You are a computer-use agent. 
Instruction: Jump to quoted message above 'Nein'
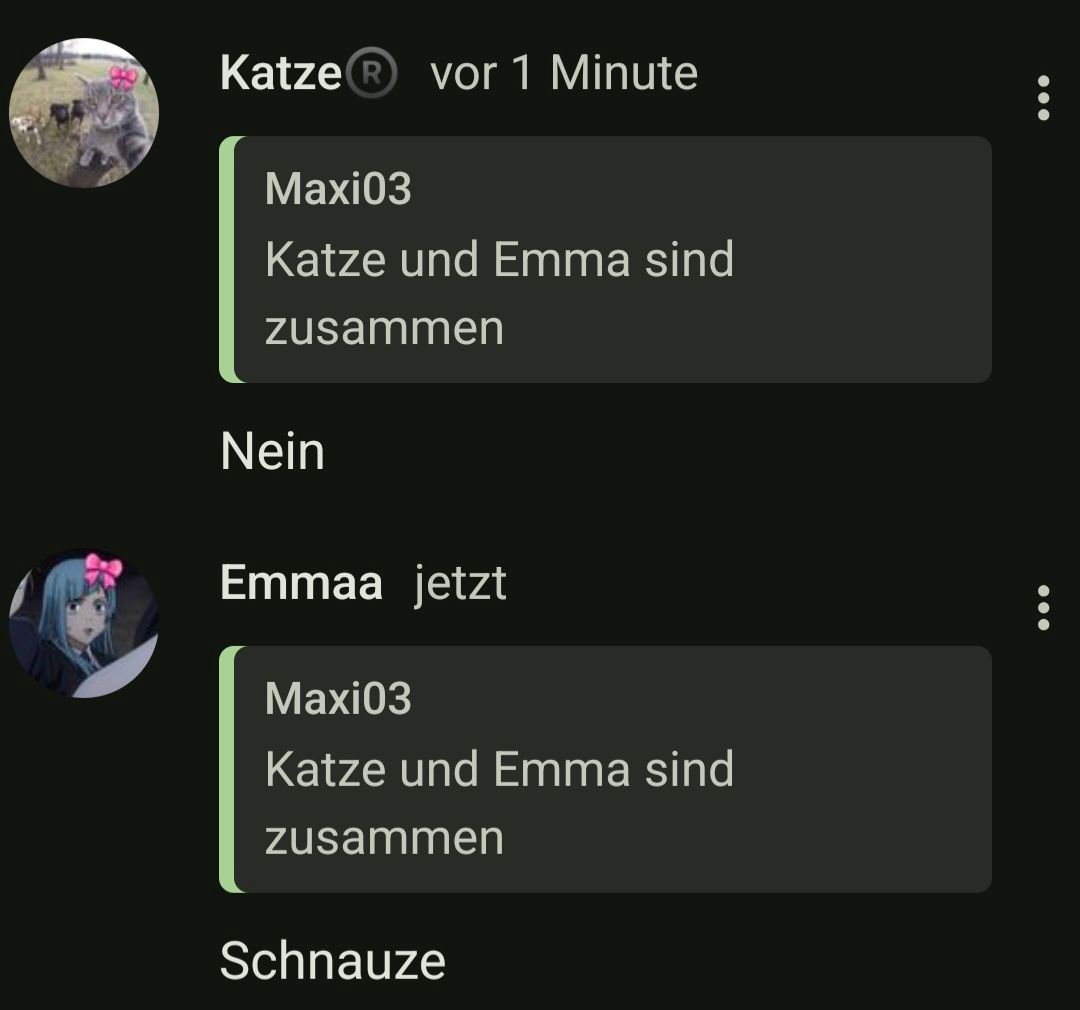[x=605, y=260]
